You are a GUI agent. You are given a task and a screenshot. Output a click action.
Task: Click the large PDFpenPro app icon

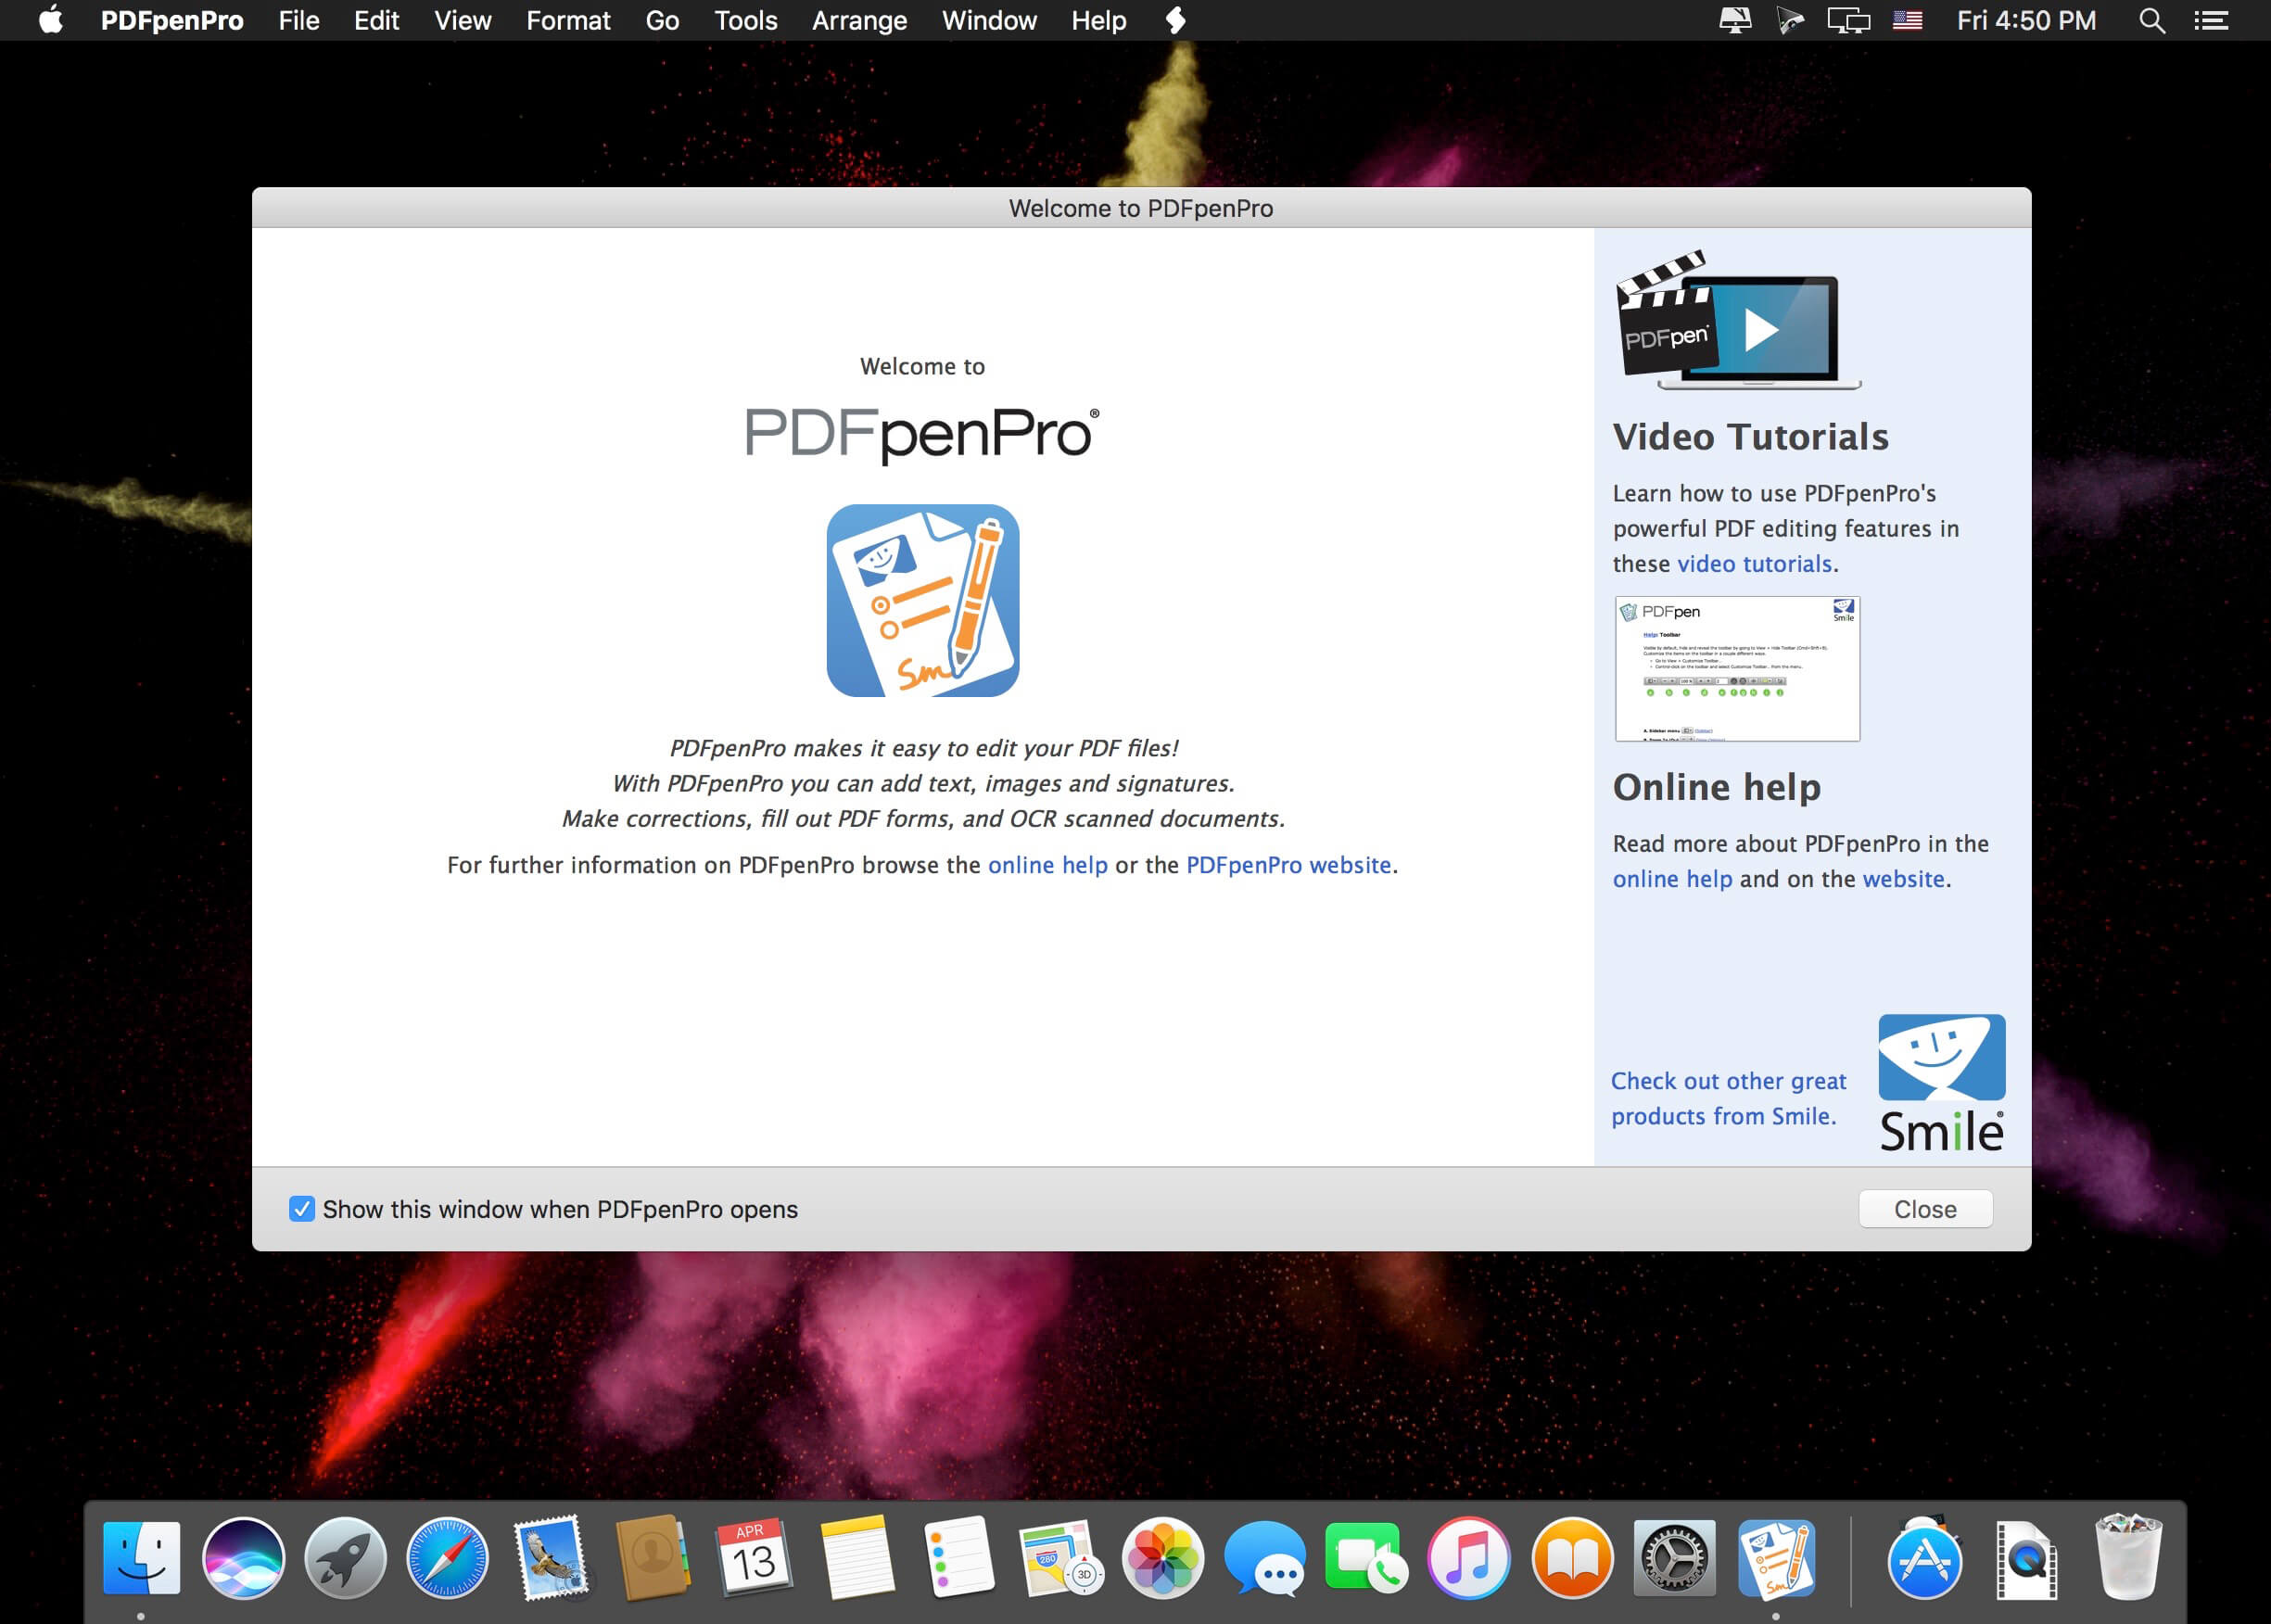[x=922, y=600]
